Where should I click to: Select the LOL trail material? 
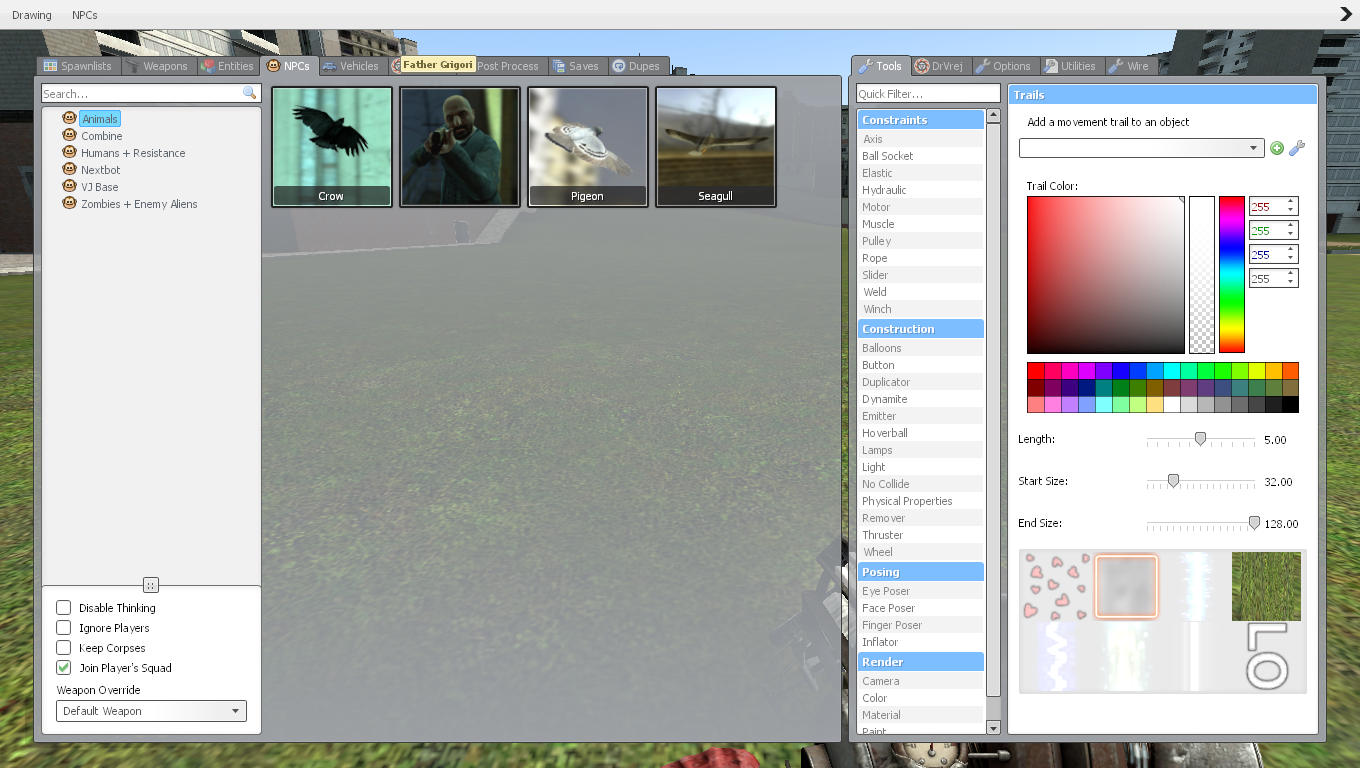[1266, 656]
